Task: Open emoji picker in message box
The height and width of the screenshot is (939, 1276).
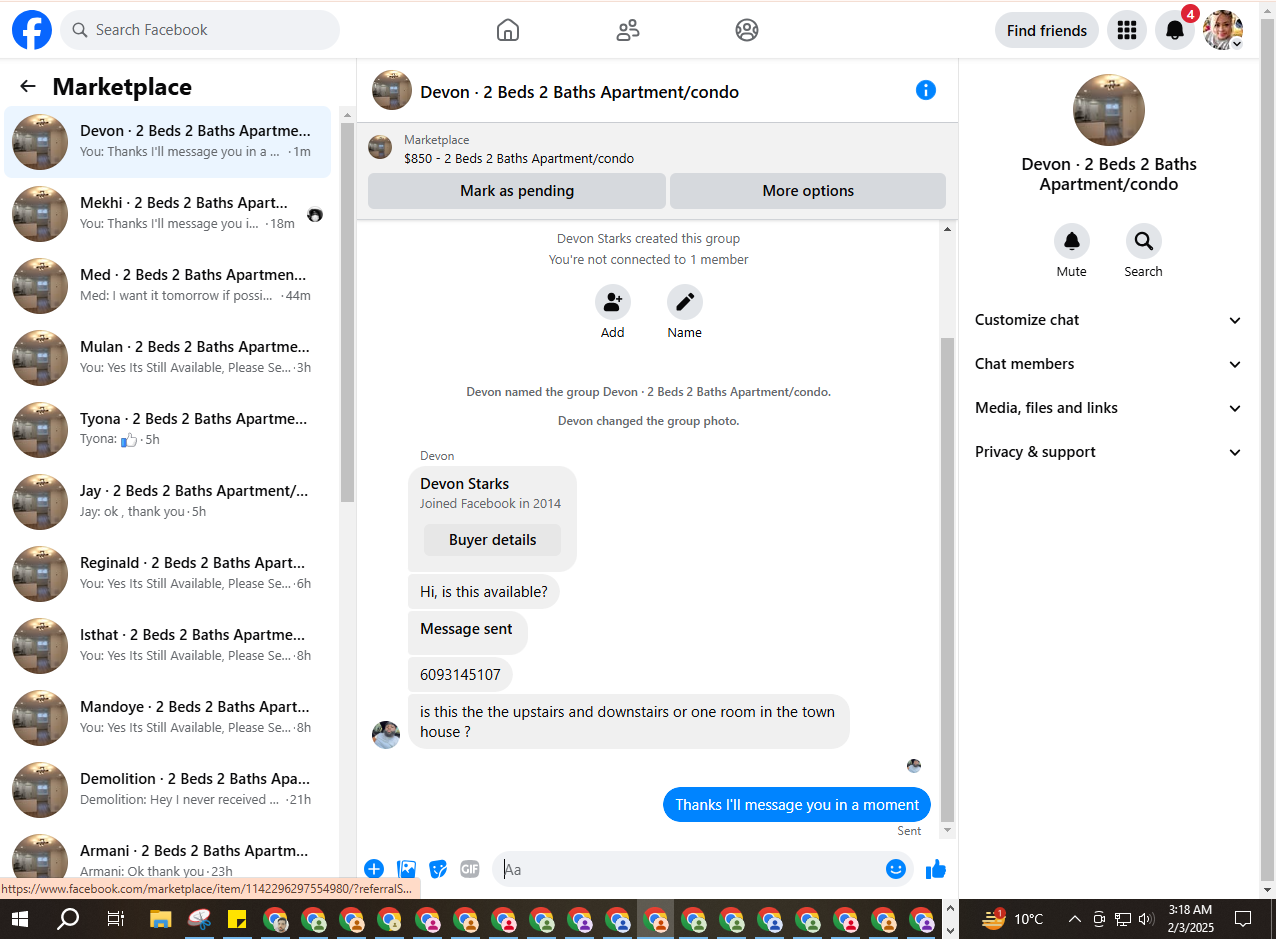Action: pyautogui.click(x=896, y=869)
